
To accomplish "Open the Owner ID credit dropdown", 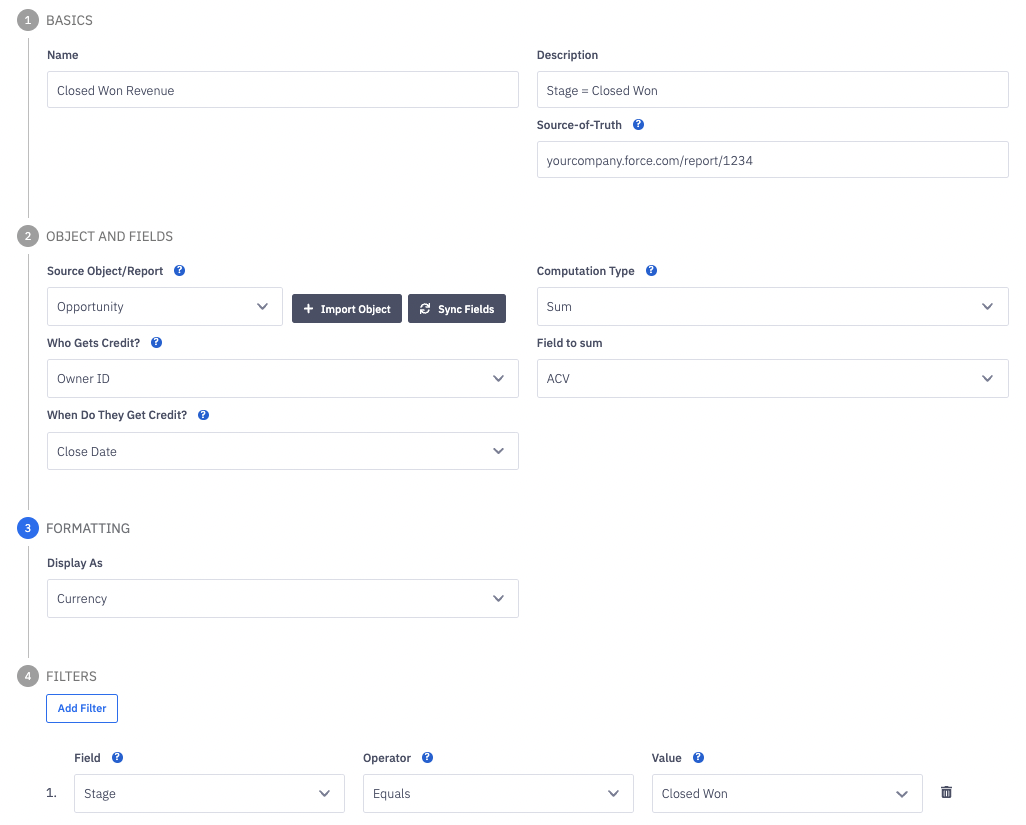I will pos(282,379).
